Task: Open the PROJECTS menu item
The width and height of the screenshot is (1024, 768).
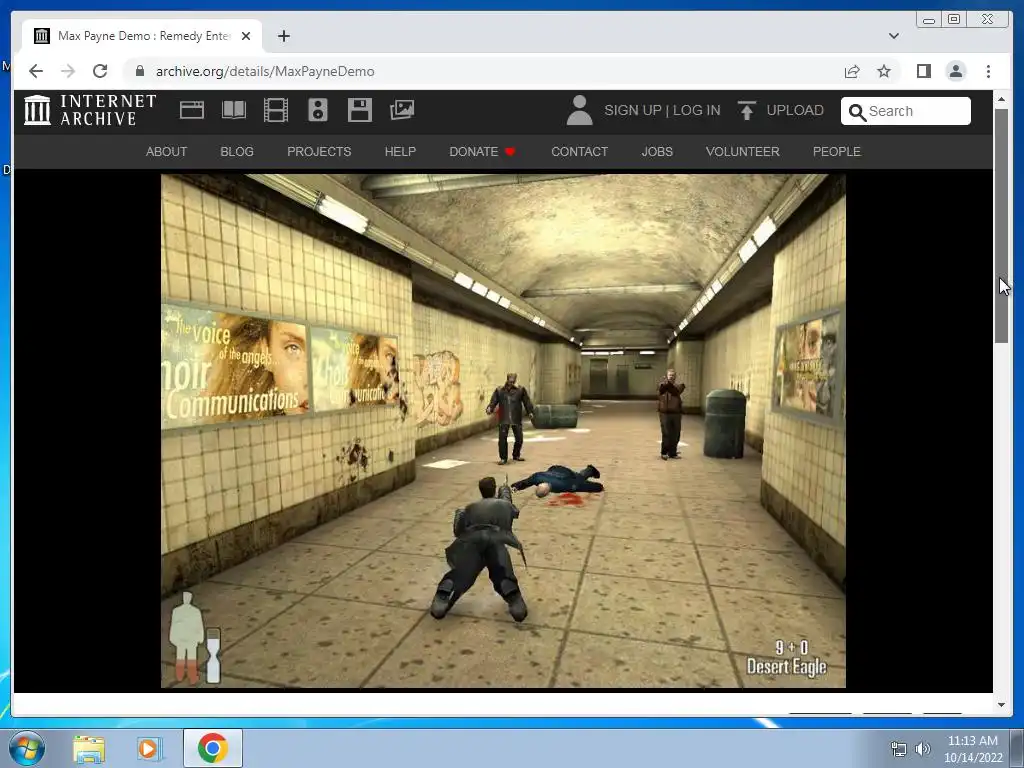Action: pos(319,152)
